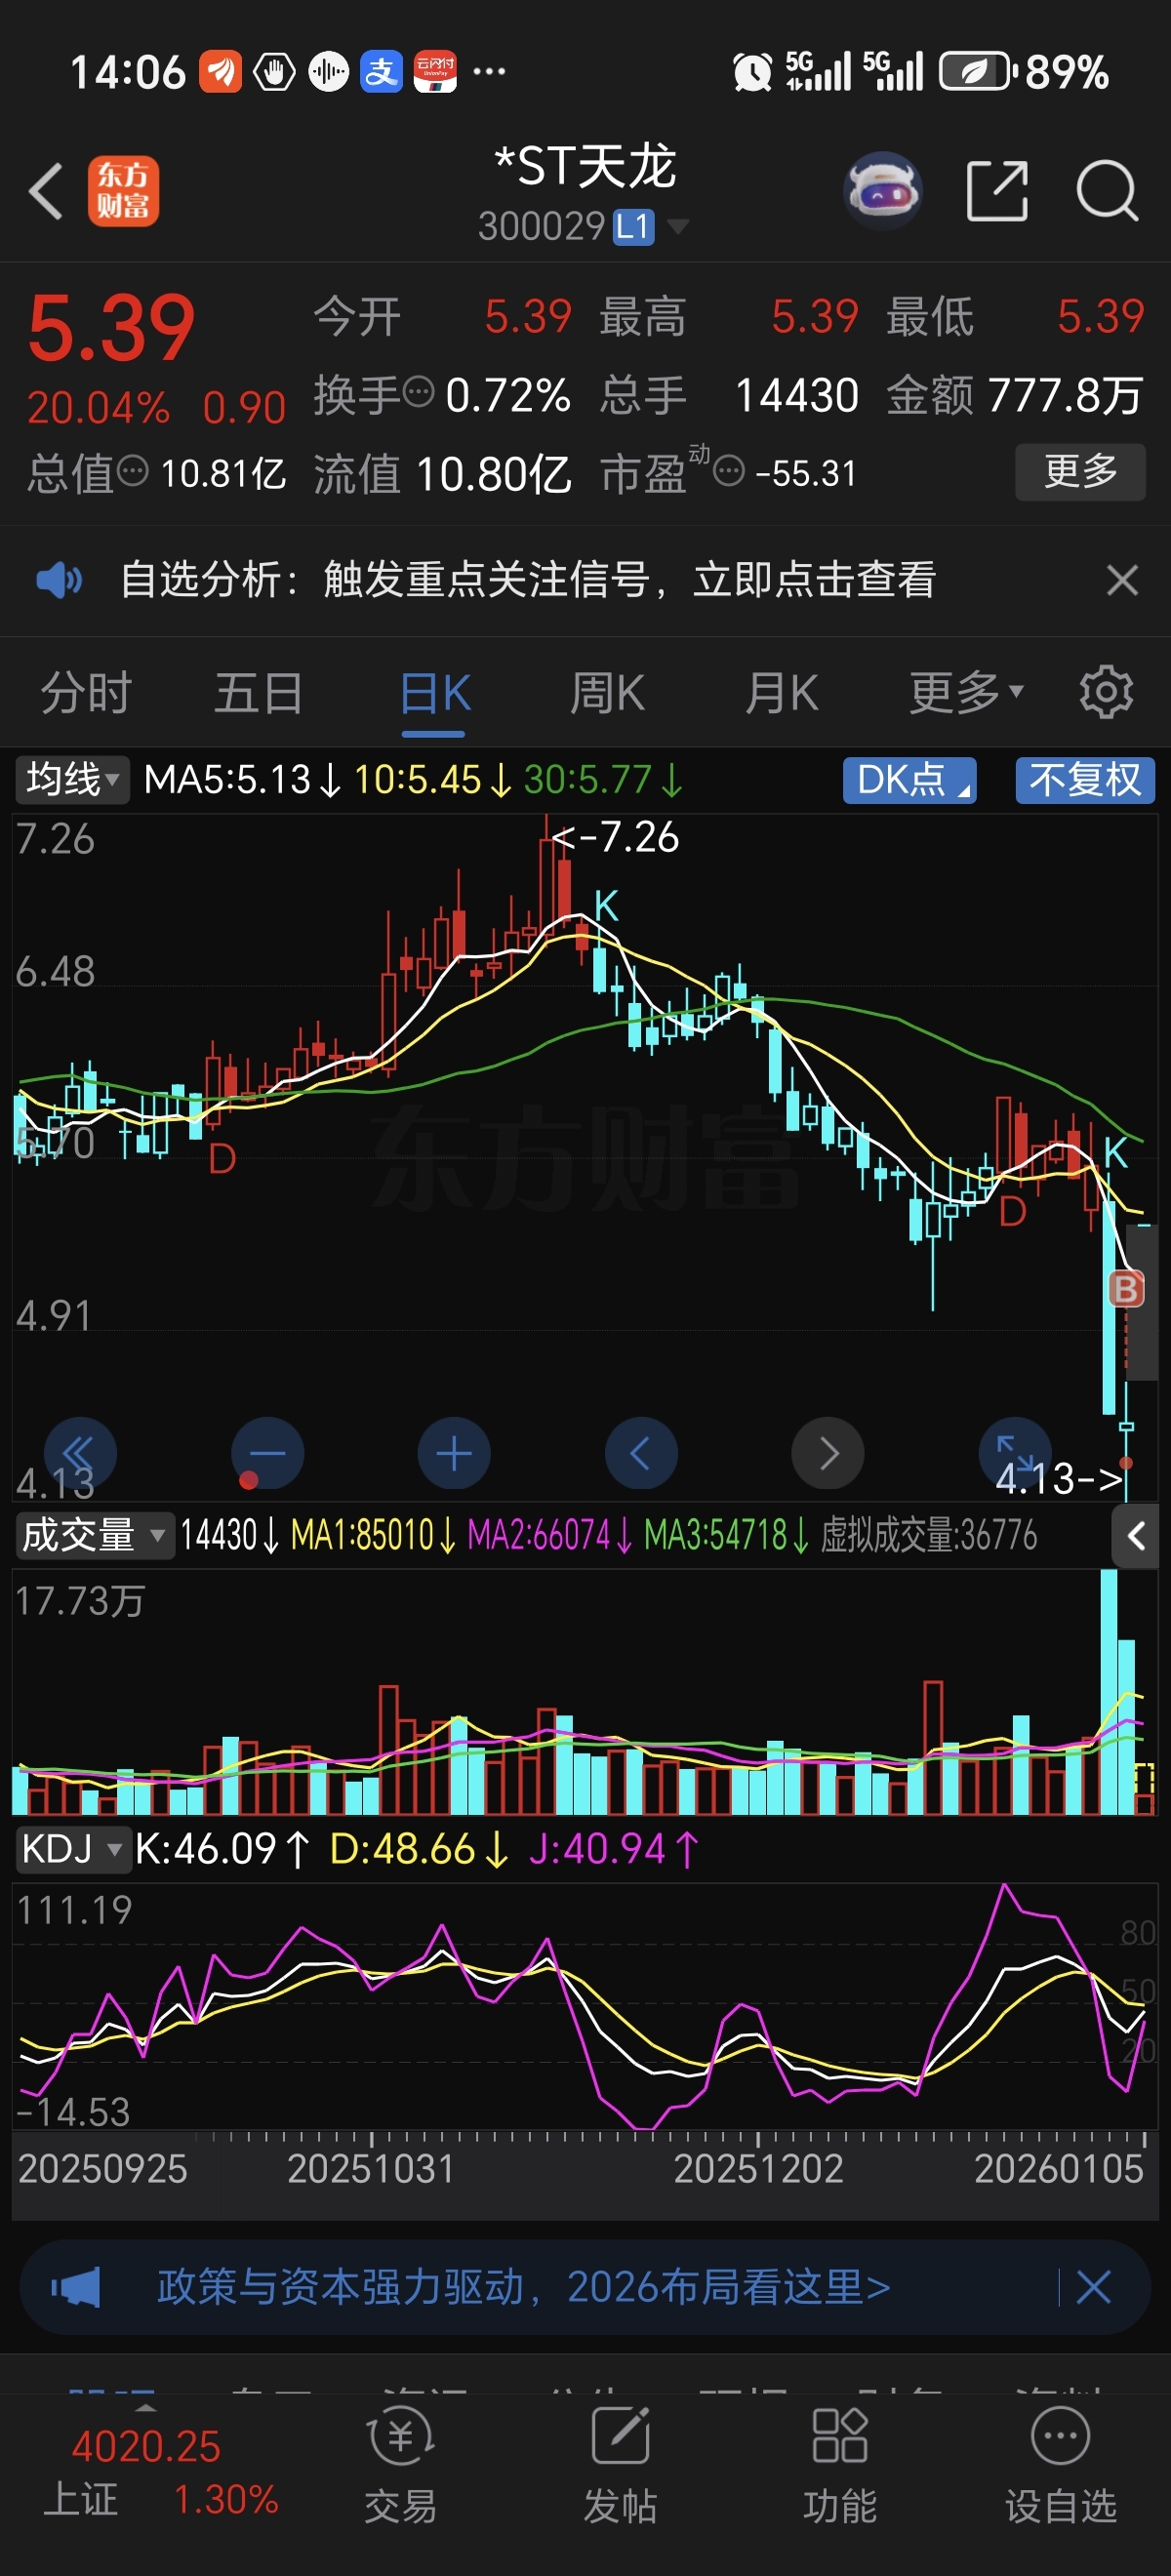Tap info icon next to 市盈
The image size is (1171, 2576).
tap(729, 469)
